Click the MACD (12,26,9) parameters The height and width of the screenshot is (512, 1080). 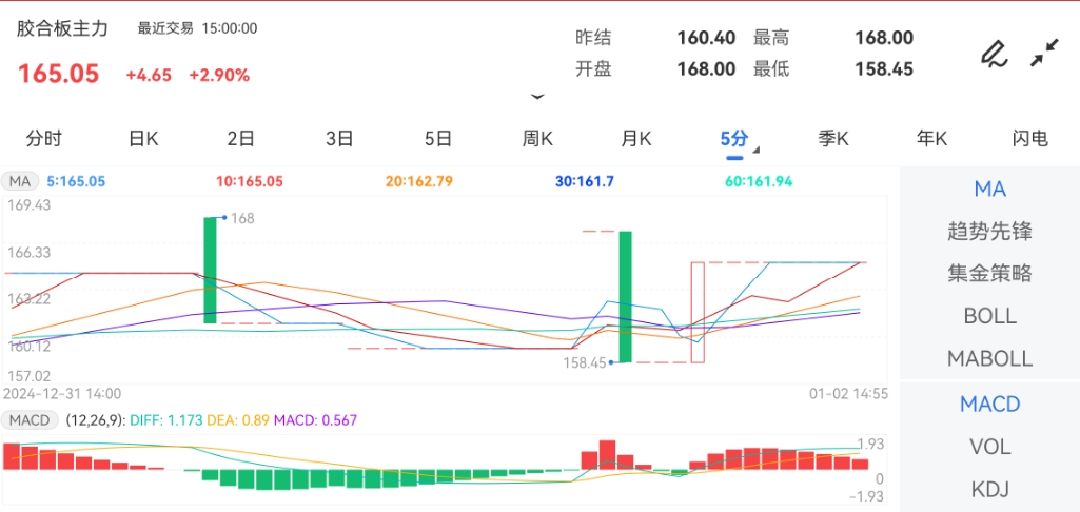(95, 420)
